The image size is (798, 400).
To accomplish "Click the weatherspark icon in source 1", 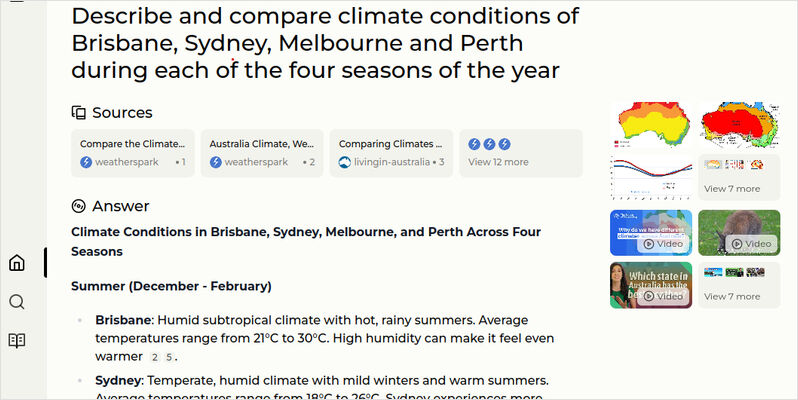I will click(x=86, y=162).
